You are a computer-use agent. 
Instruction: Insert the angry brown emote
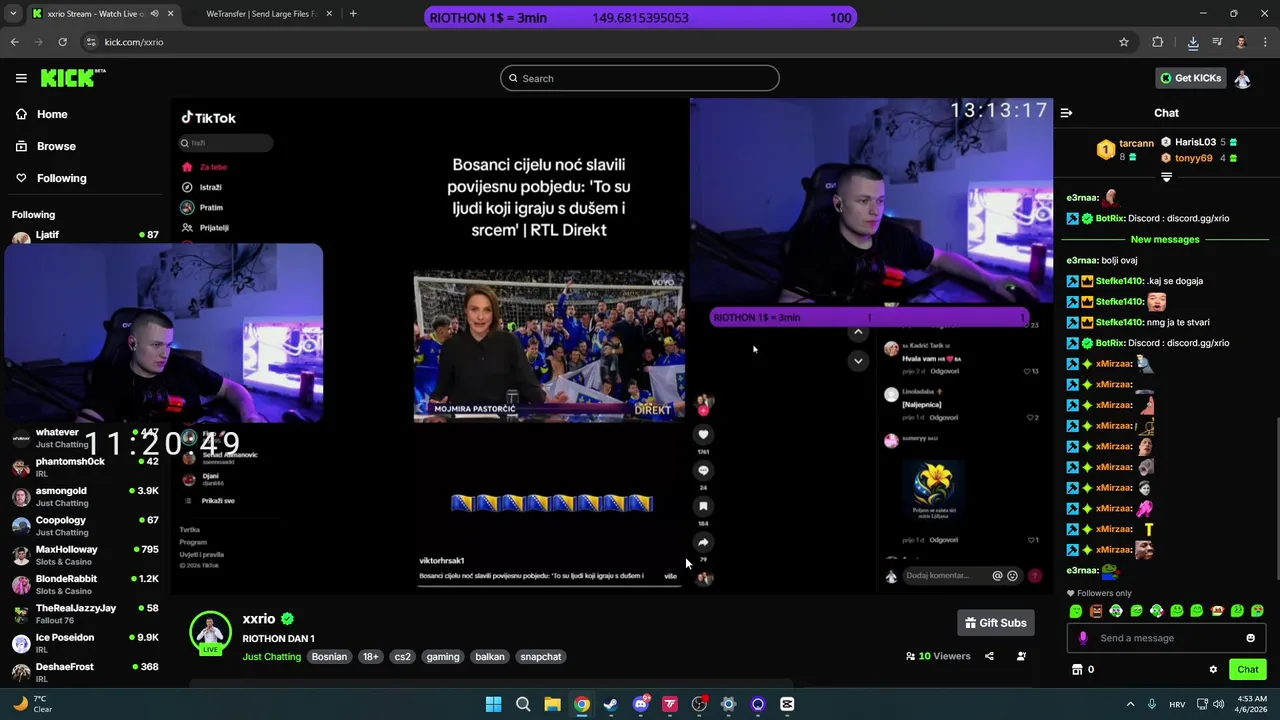(1096, 611)
